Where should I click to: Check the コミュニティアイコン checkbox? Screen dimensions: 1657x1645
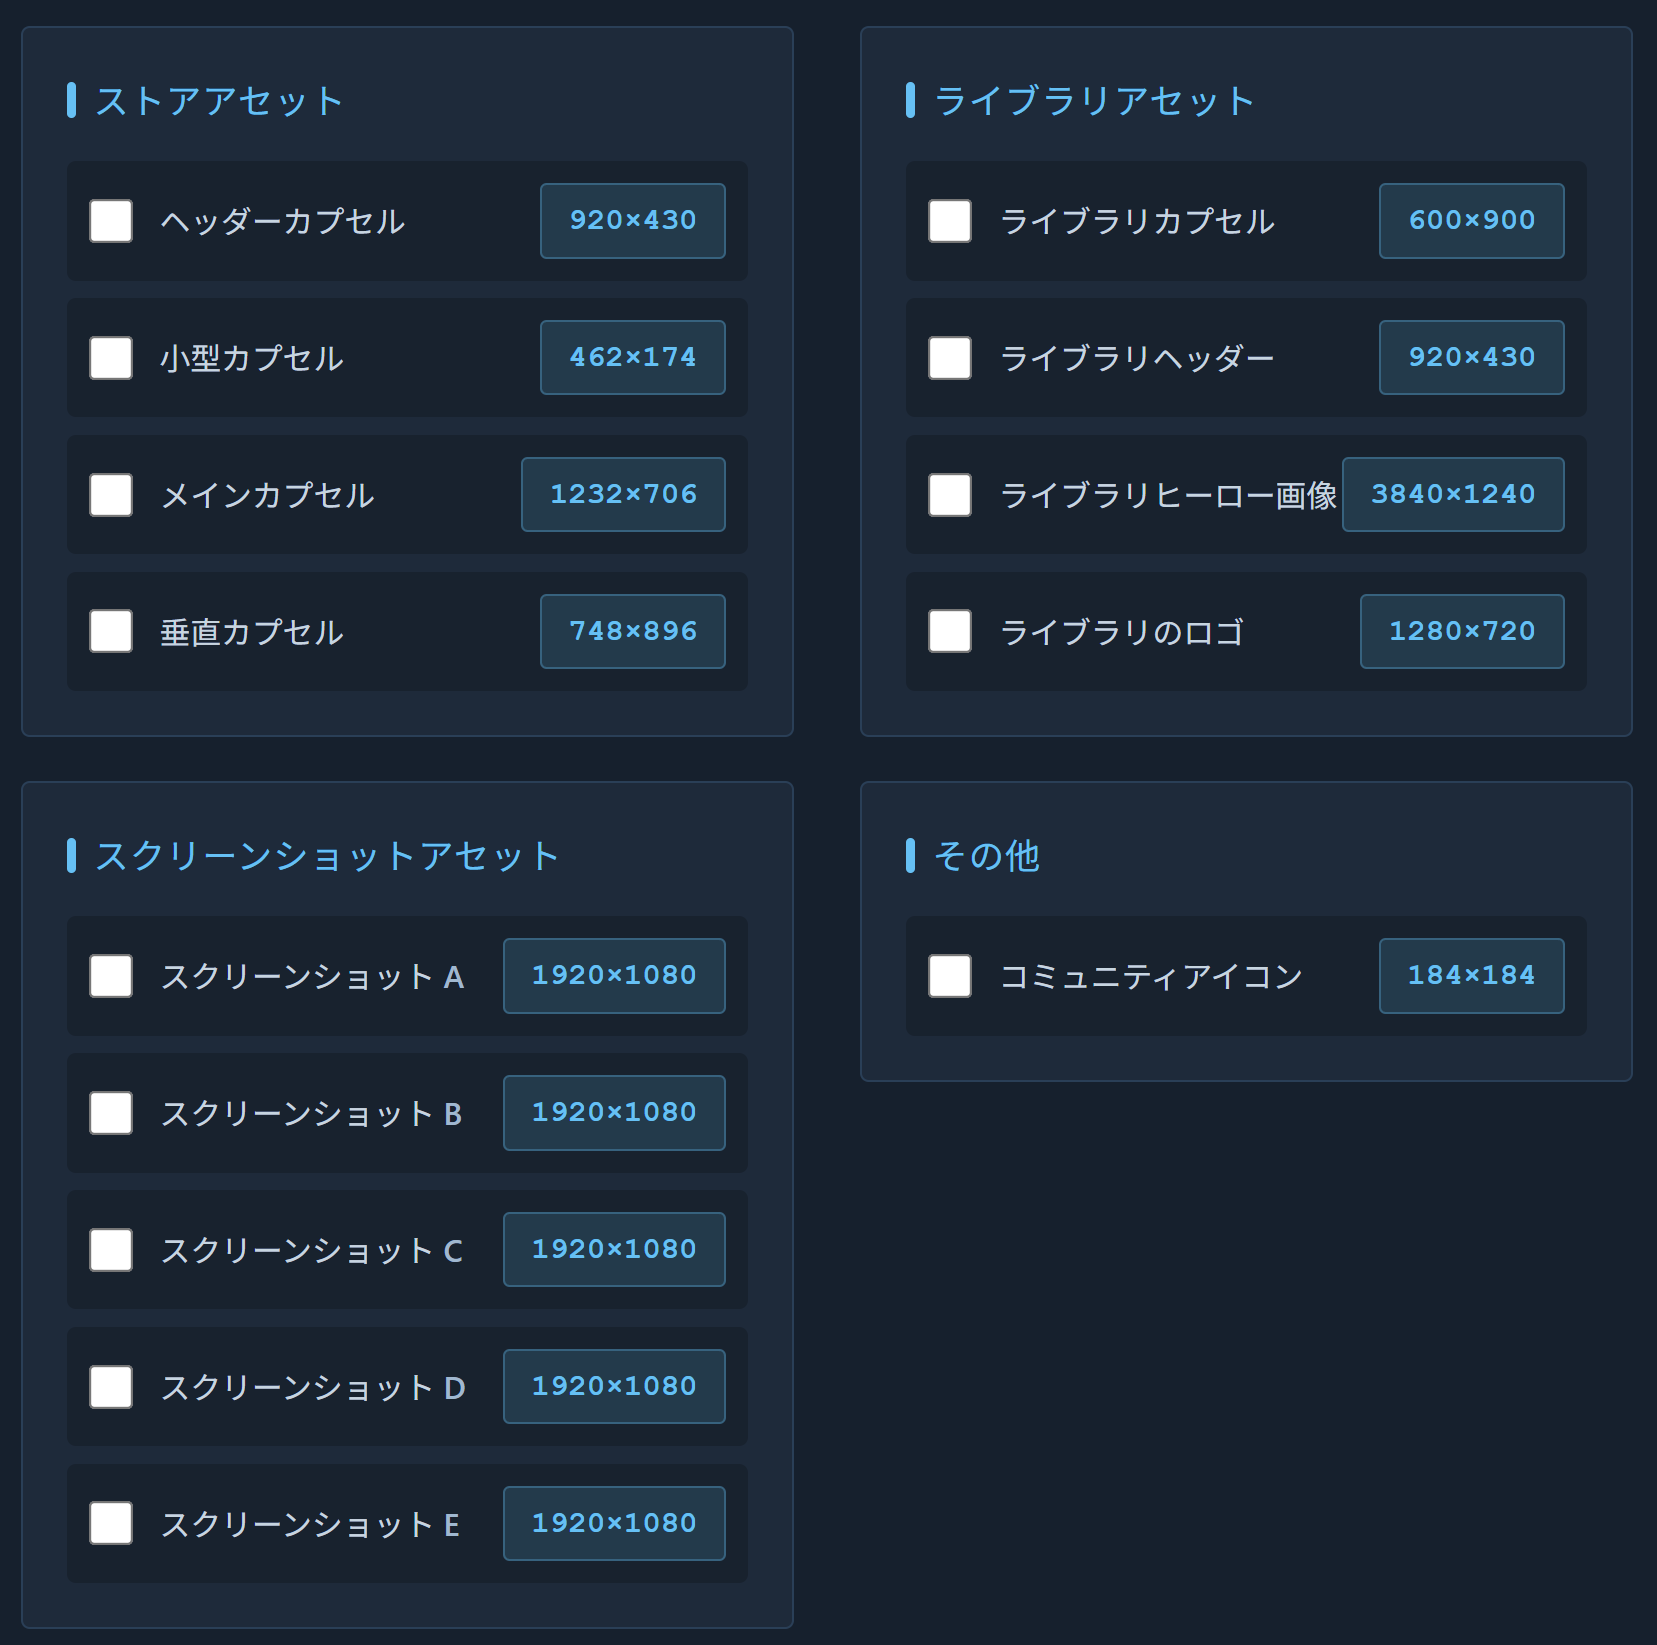tap(950, 976)
